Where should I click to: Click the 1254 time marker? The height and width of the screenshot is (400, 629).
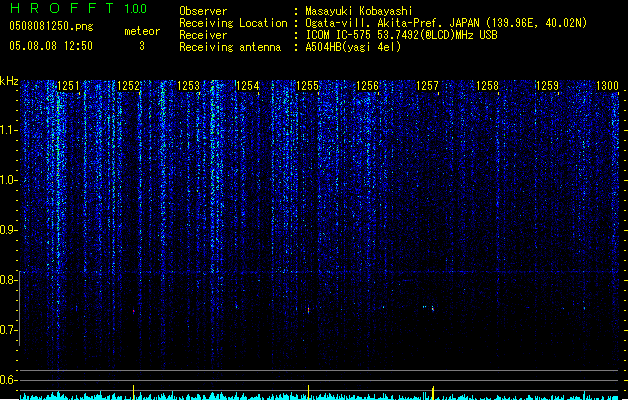[x=248, y=86]
